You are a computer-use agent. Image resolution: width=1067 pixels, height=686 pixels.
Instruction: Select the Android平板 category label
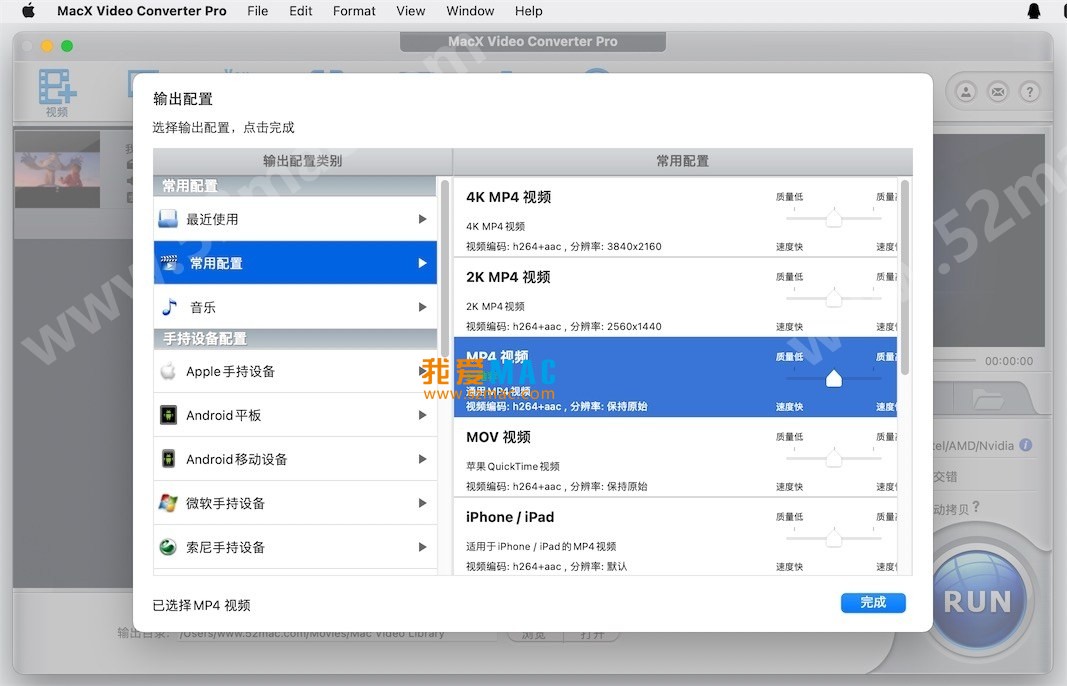pyautogui.click(x=224, y=415)
